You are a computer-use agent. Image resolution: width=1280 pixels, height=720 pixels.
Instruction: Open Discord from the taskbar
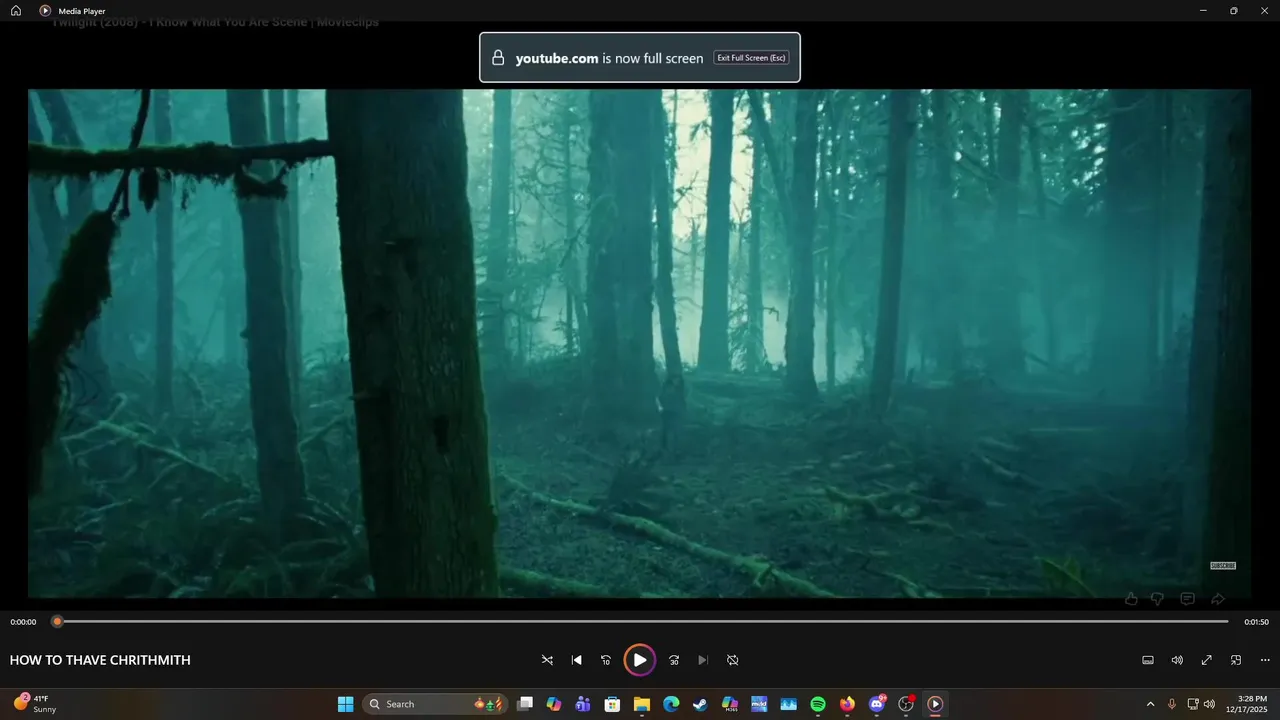(x=877, y=704)
